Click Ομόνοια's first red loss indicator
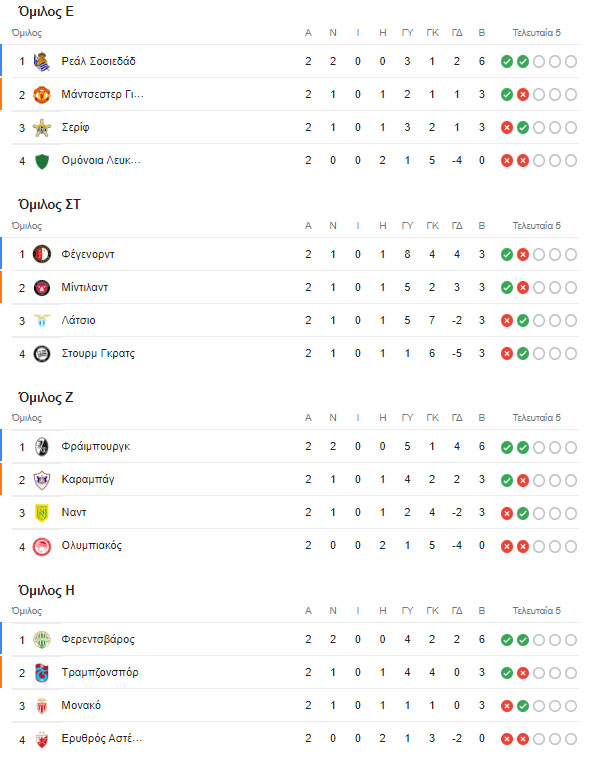This screenshot has width=600, height=761. pos(507,161)
